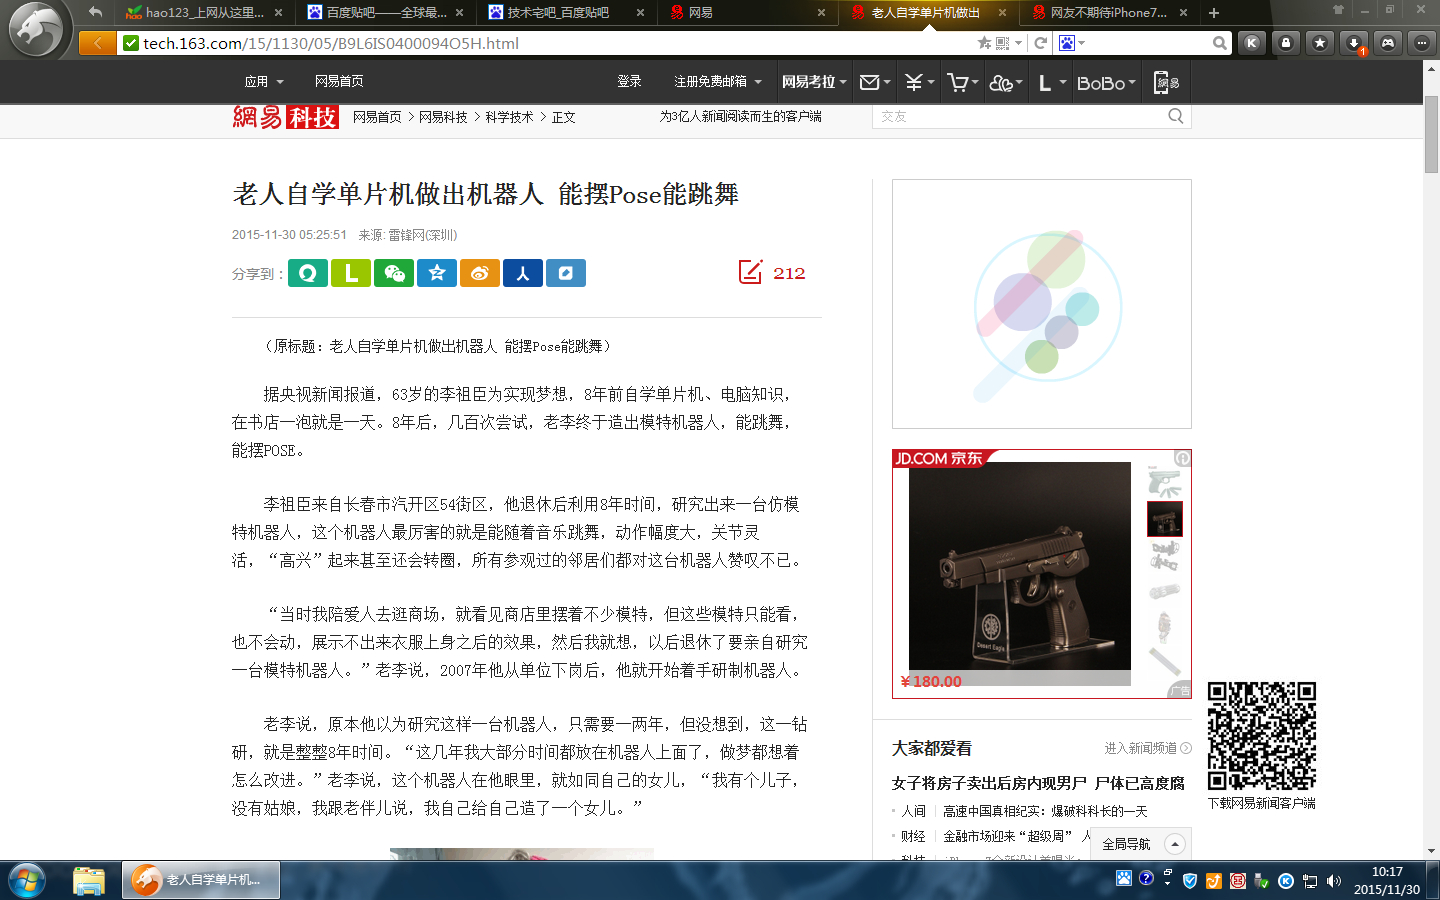Click the 网易科技 breadcrumb link
1440x900 pixels.
[x=443, y=117]
